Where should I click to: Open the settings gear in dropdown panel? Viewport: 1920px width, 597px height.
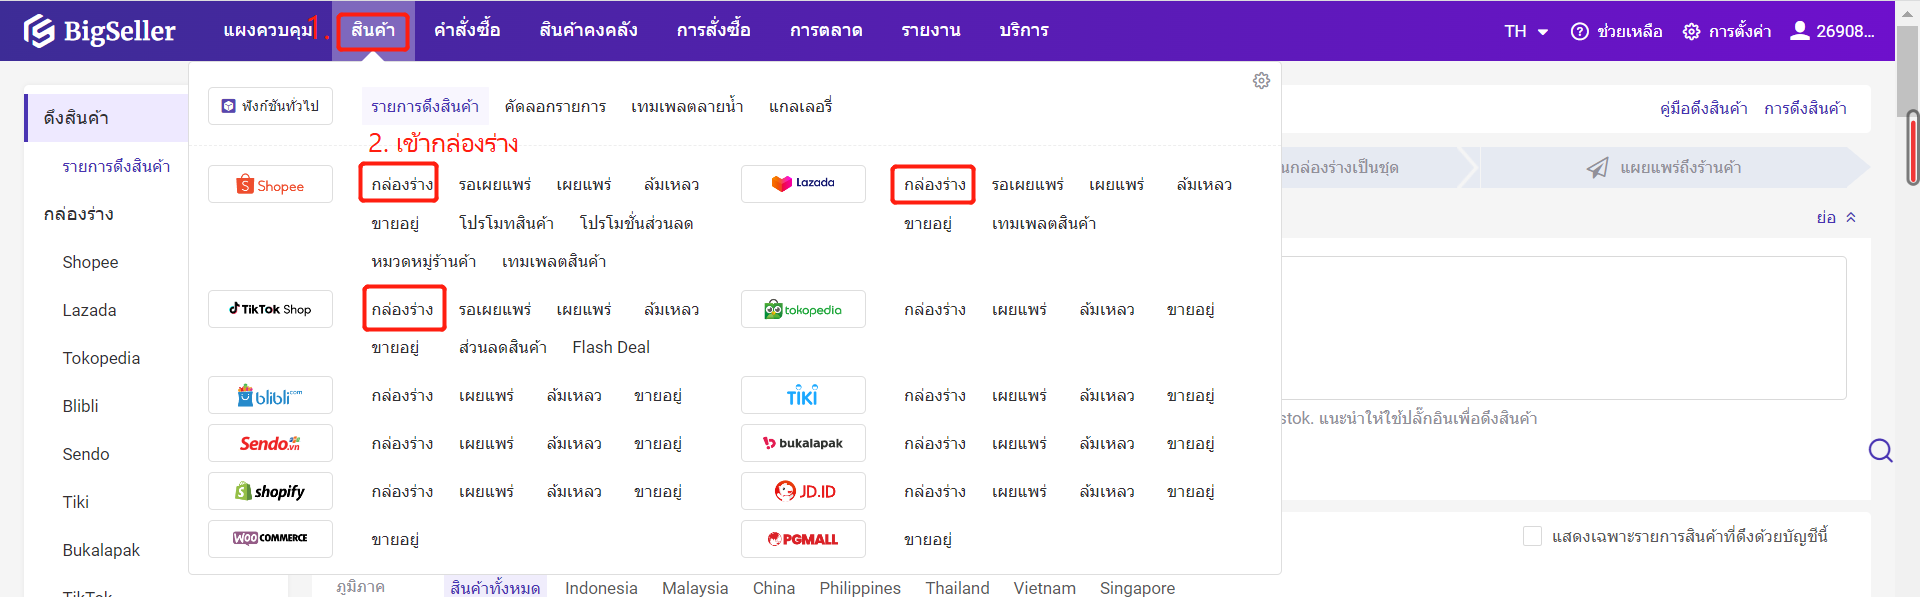(1261, 81)
